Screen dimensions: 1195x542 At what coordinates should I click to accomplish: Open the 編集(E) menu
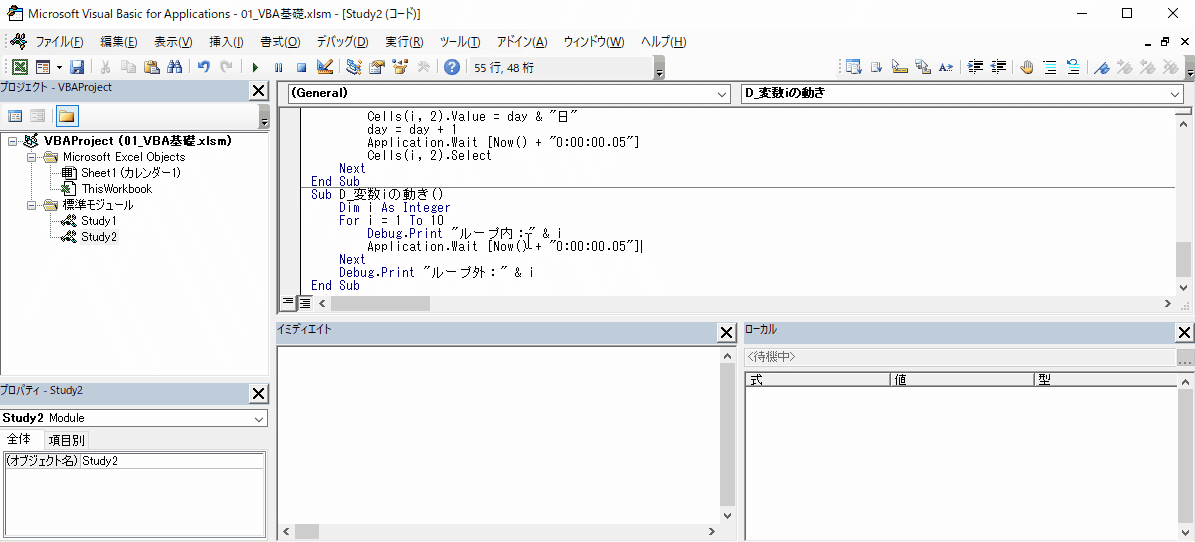point(119,42)
